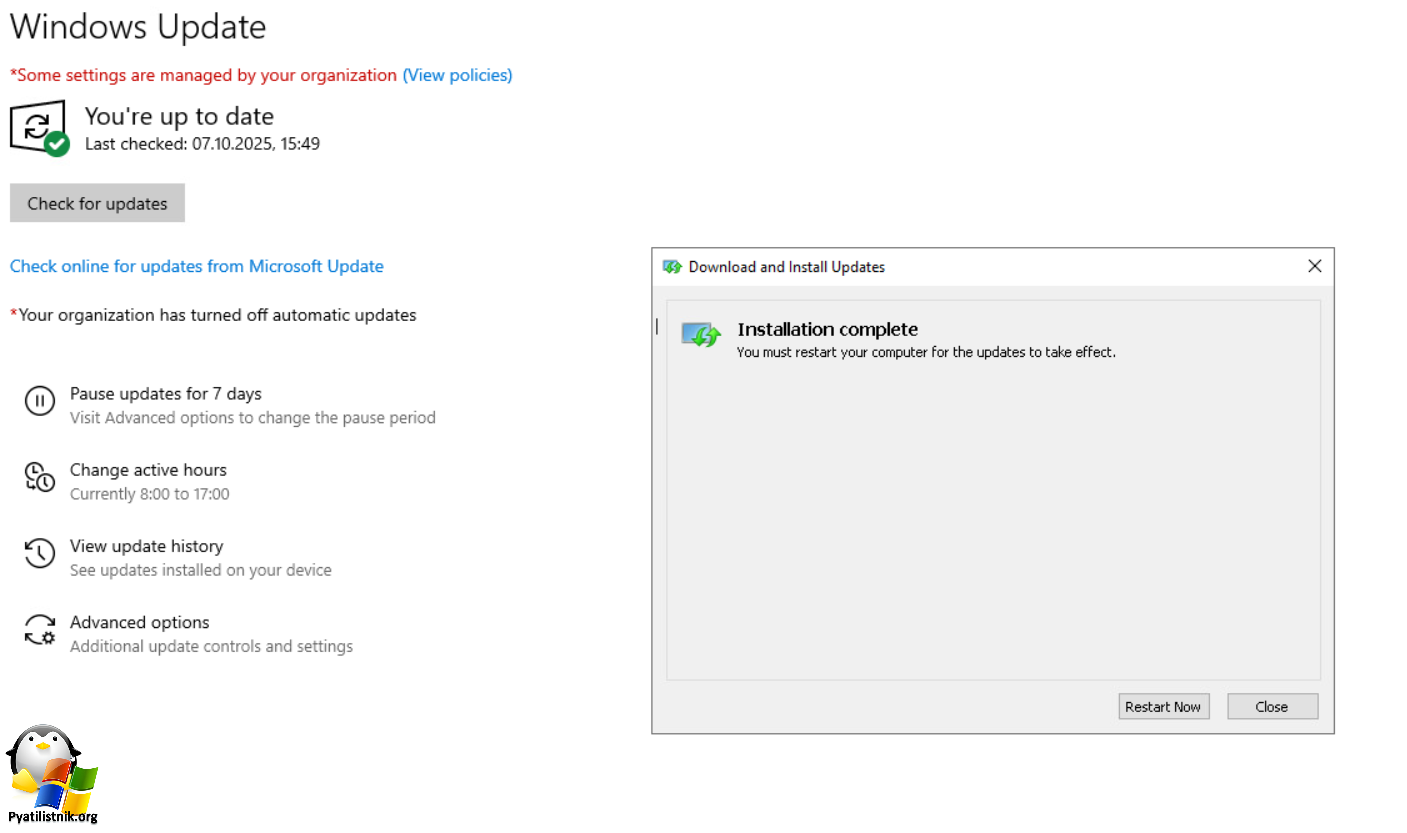Open the Advanced options text entry
1407x833 pixels.
(x=139, y=622)
